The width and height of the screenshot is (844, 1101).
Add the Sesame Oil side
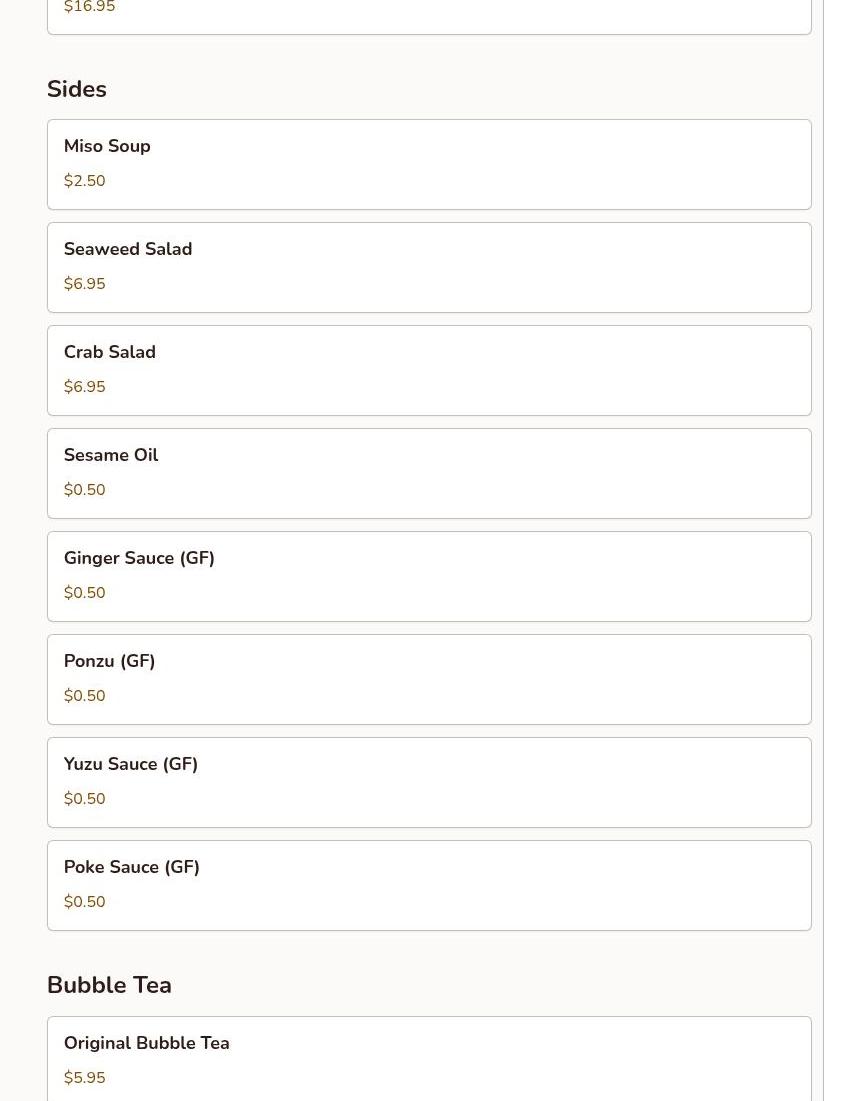coord(428,473)
